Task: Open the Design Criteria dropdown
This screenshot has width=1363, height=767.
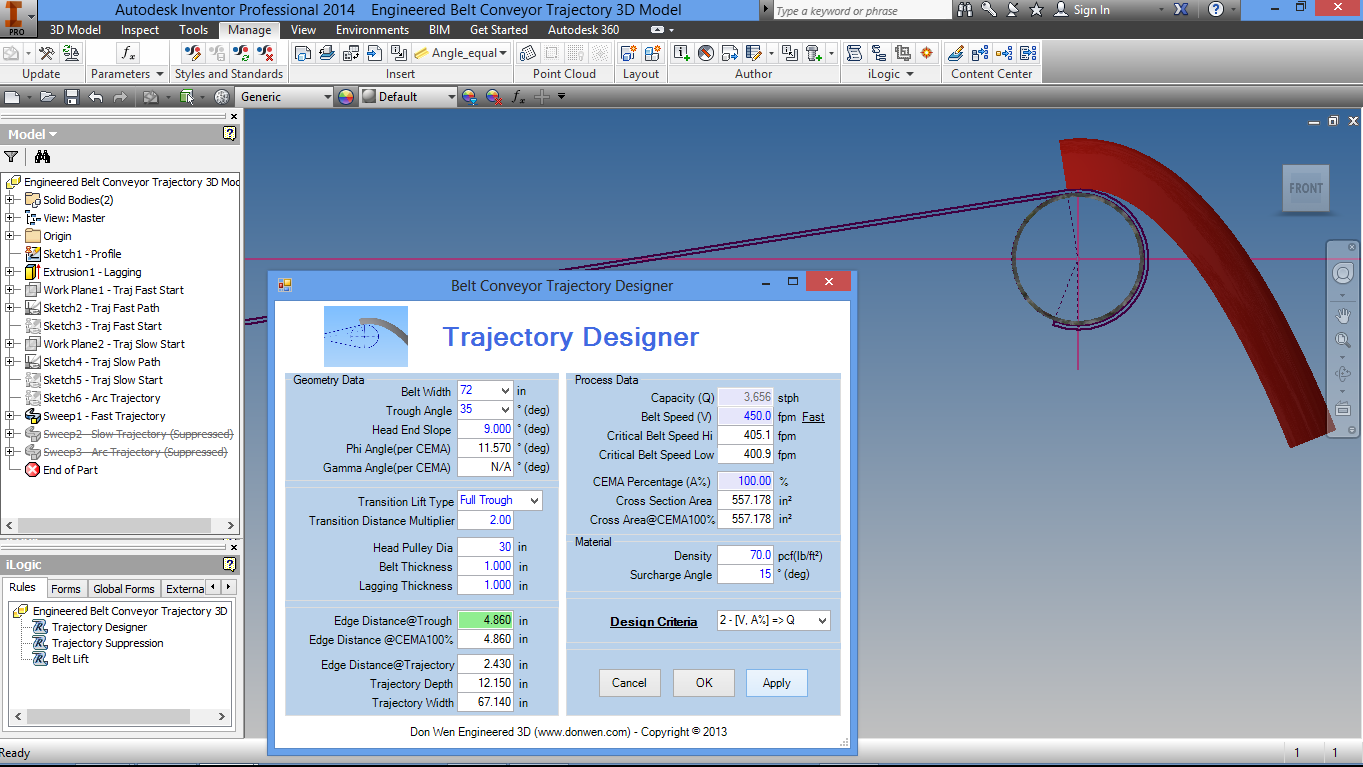Action: click(822, 621)
